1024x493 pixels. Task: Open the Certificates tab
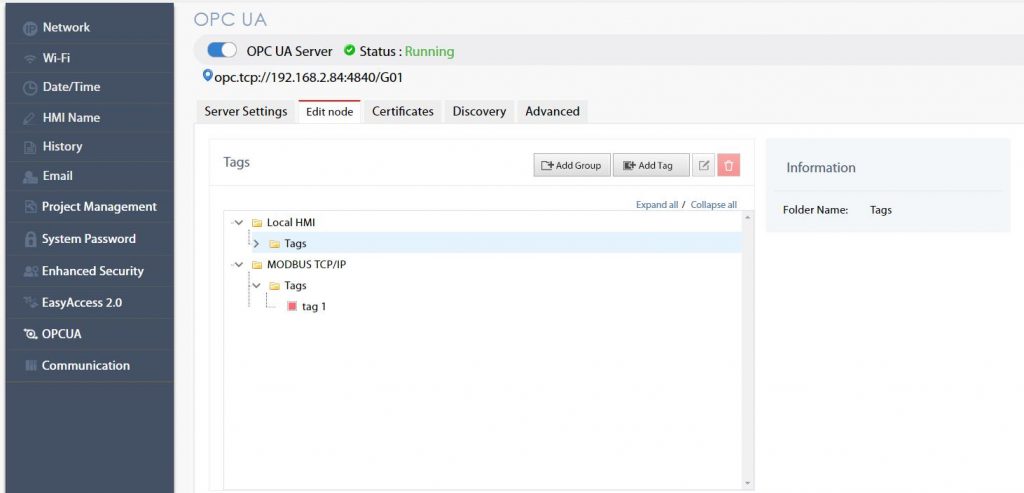coord(402,111)
